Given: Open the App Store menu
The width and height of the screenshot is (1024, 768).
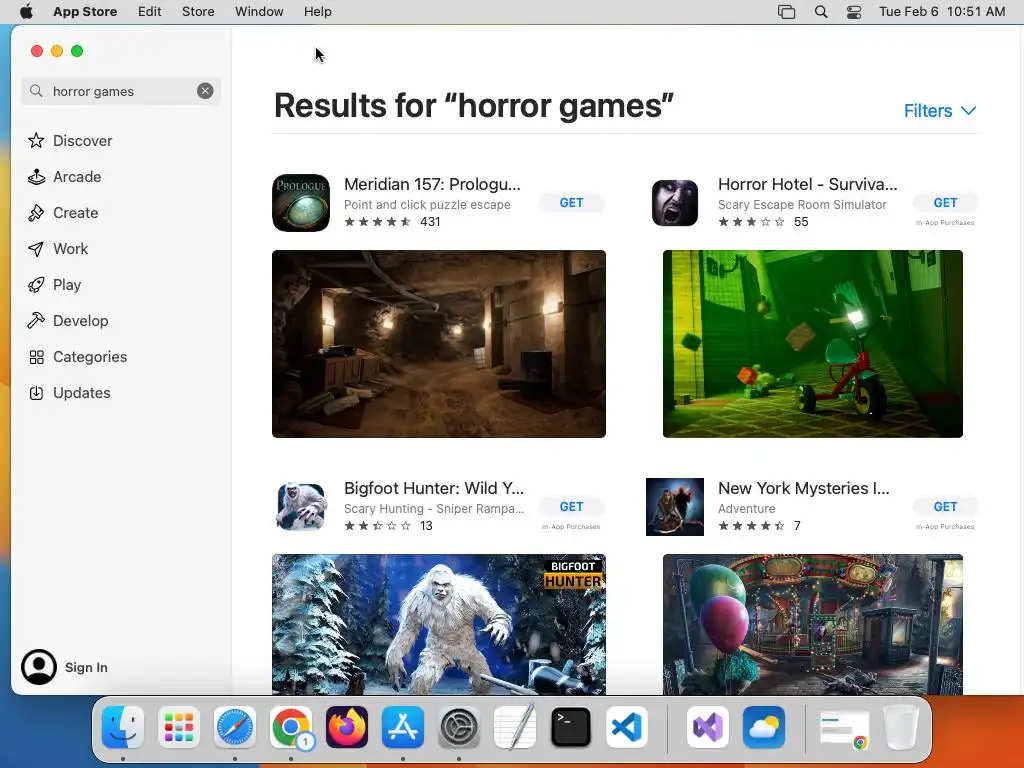Looking at the screenshot, I should (x=85, y=11).
